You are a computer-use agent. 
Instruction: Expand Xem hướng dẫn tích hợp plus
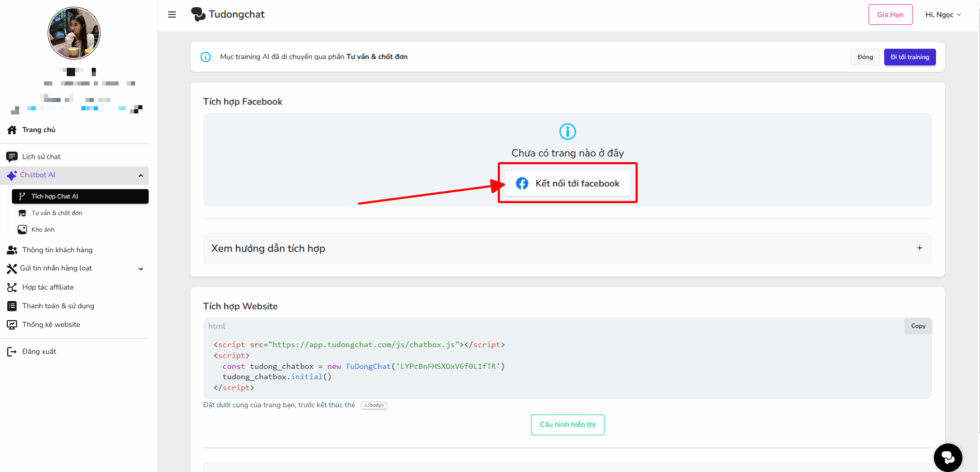[x=919, y=248]
